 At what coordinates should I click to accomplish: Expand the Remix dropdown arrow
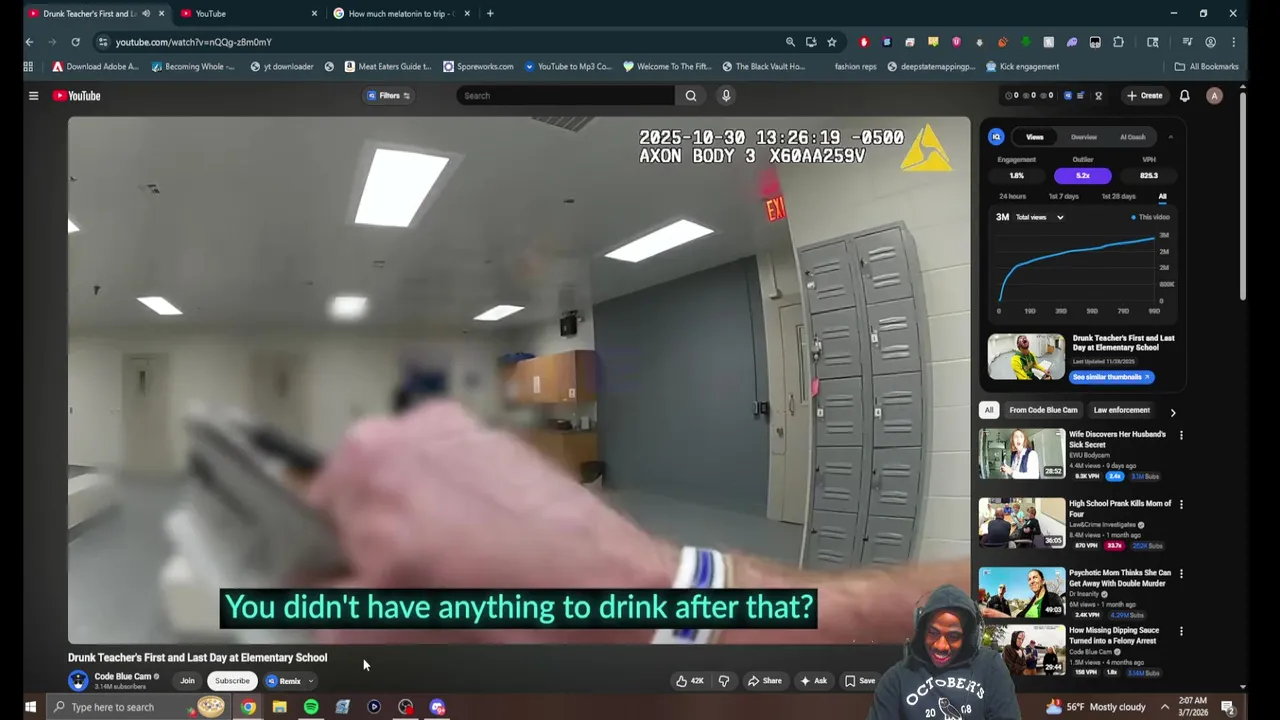tap(311, 681)
